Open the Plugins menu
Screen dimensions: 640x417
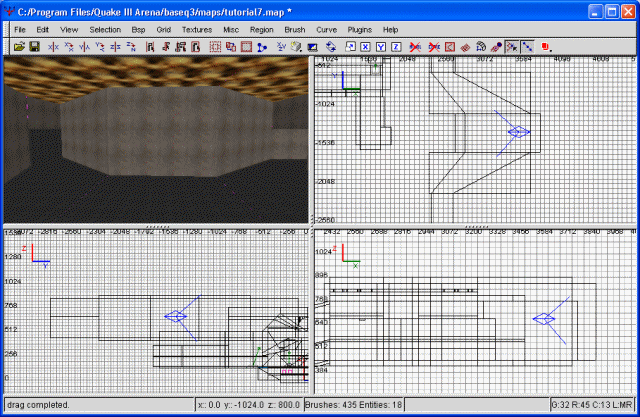pos(360,30)
